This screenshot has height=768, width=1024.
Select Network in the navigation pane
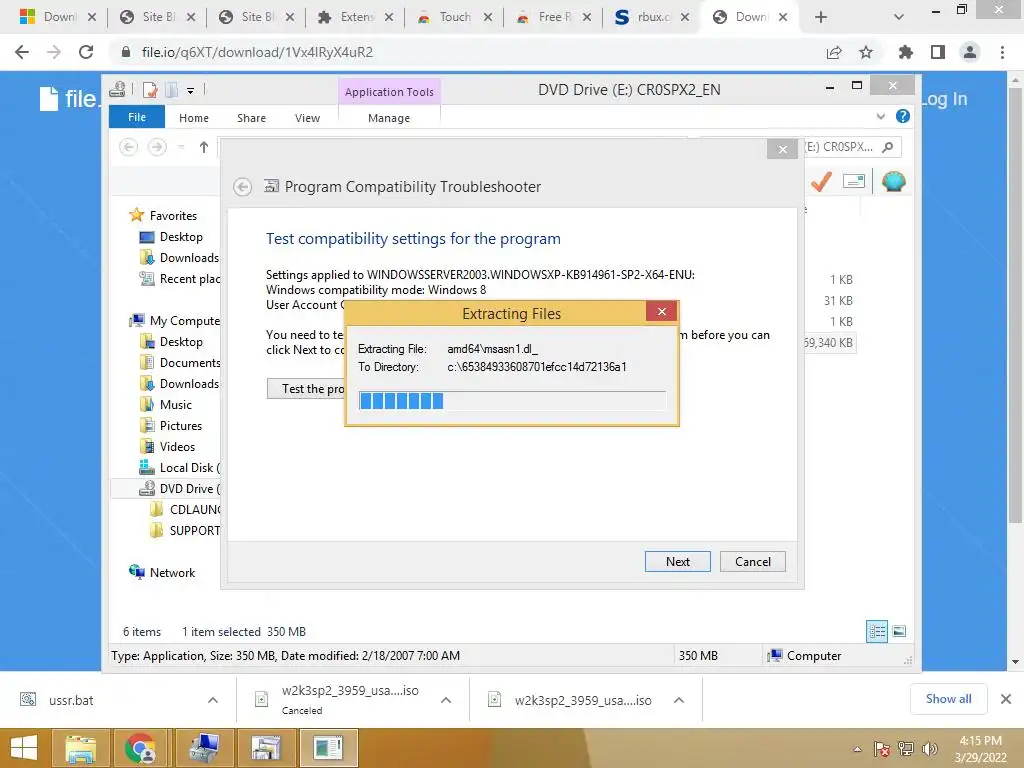(x=172, y=573)
